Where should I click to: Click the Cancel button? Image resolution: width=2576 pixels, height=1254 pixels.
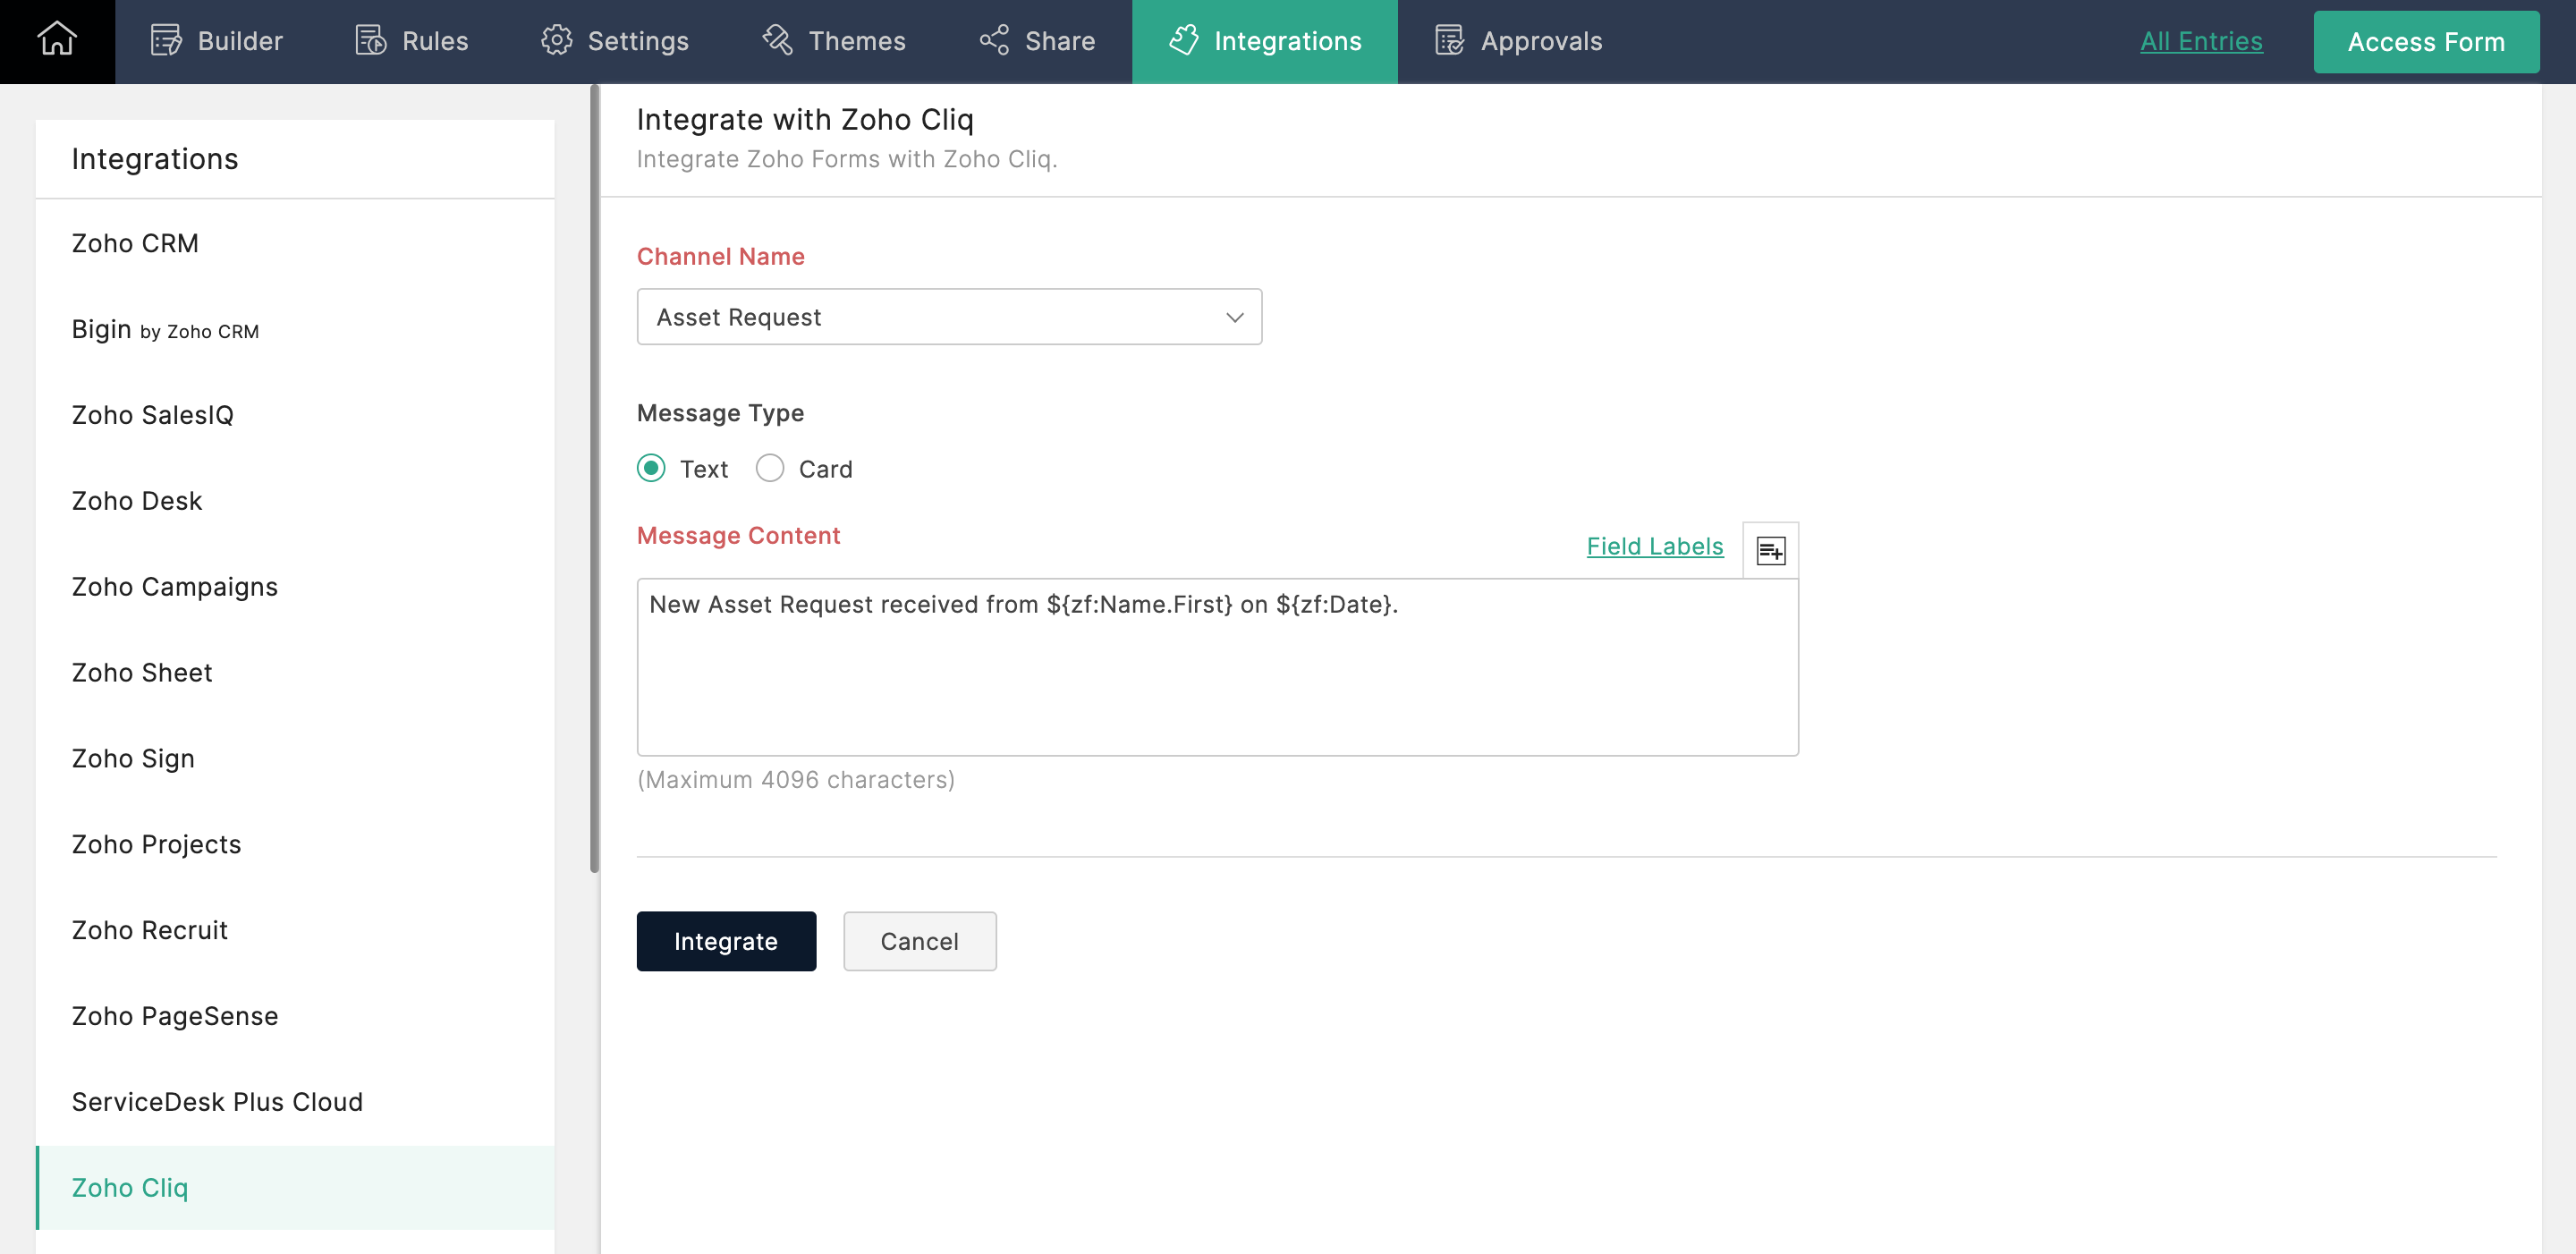click(919, 941)
